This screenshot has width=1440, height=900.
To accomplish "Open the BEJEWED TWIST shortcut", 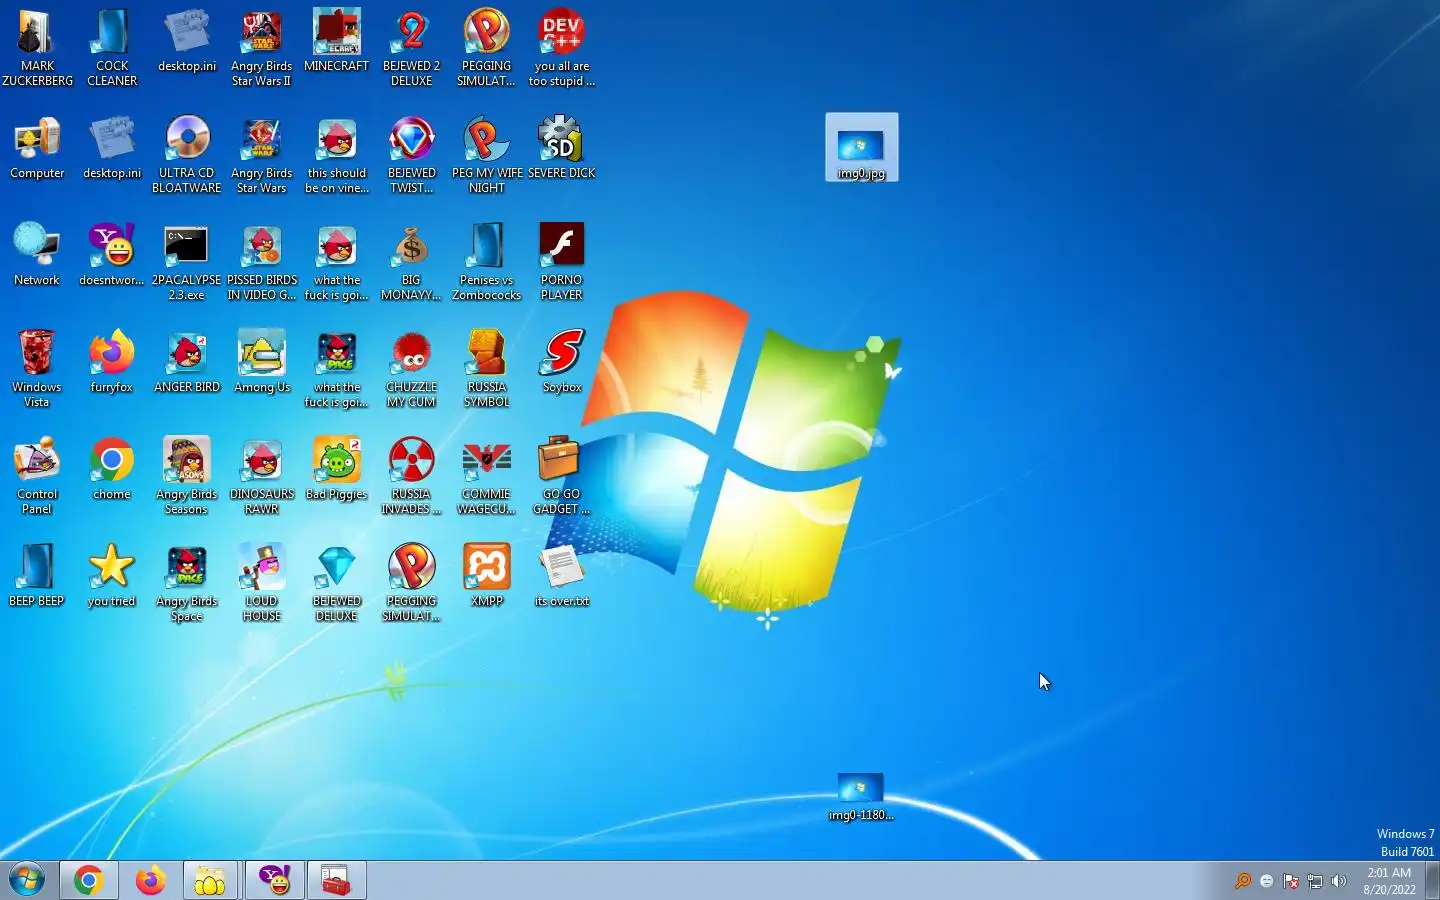I will tap(411, 155).
